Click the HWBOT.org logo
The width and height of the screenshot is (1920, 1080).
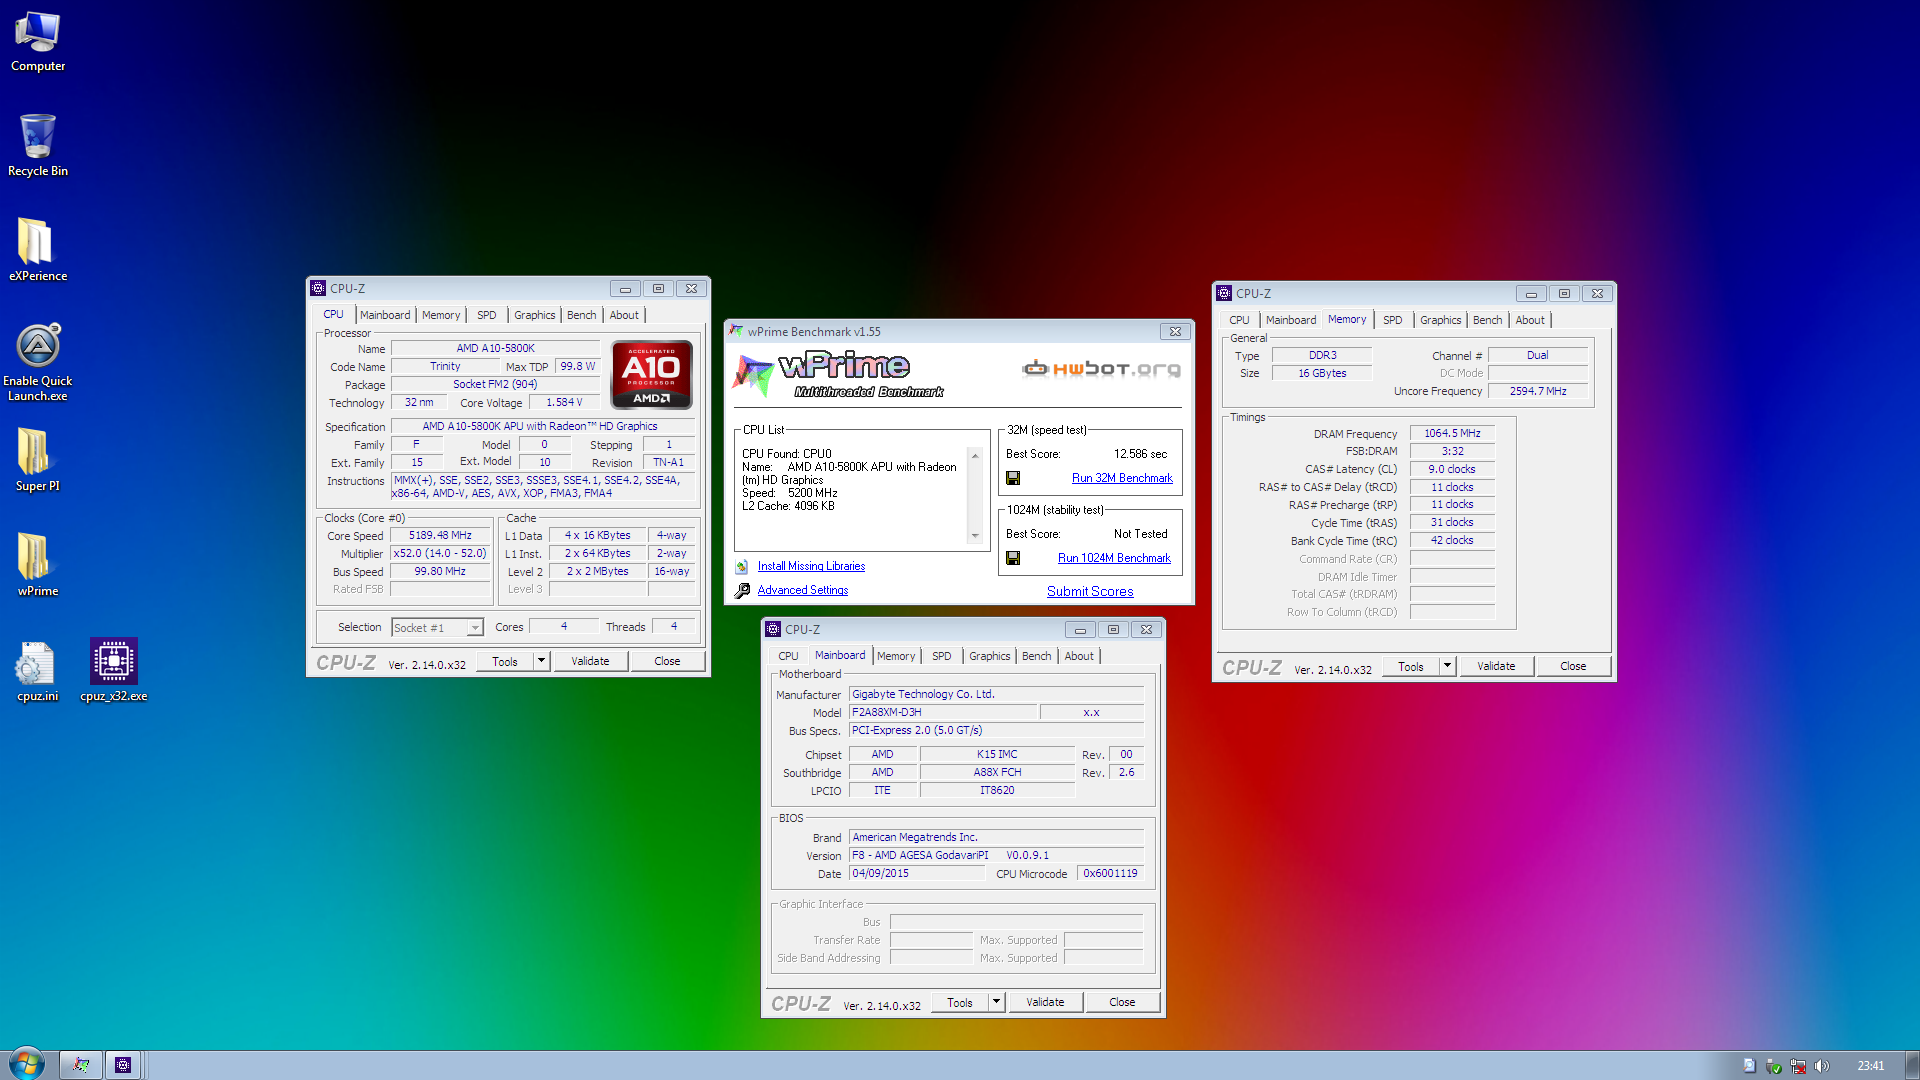click(x=1101, y=369)
